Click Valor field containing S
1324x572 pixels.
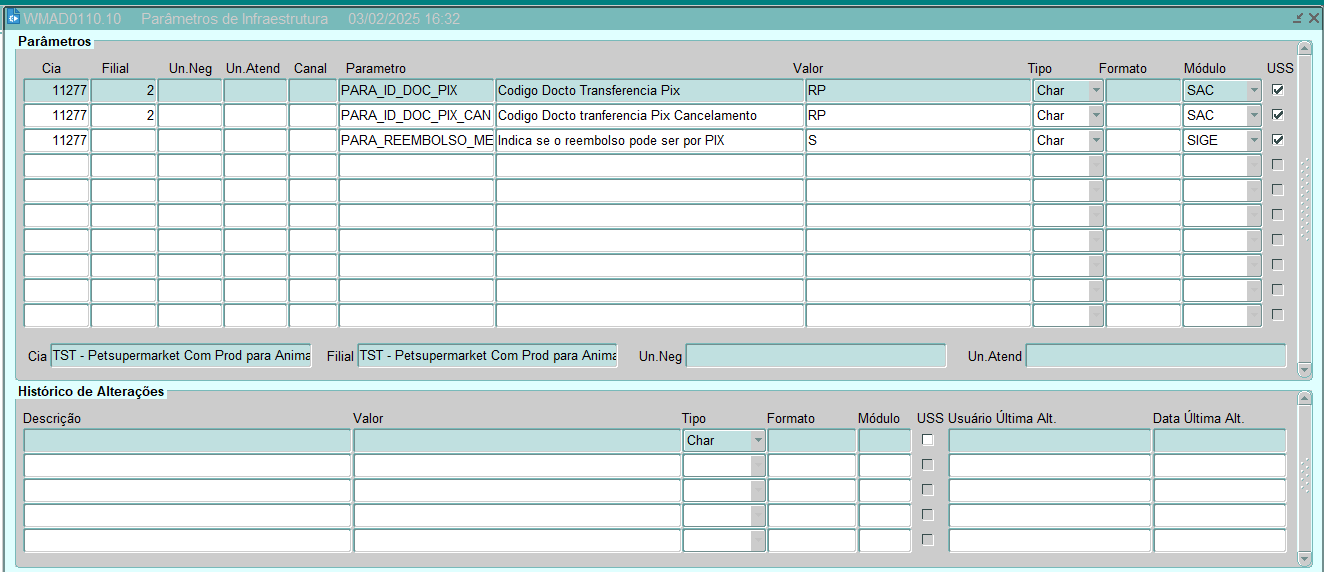point(917,140)
